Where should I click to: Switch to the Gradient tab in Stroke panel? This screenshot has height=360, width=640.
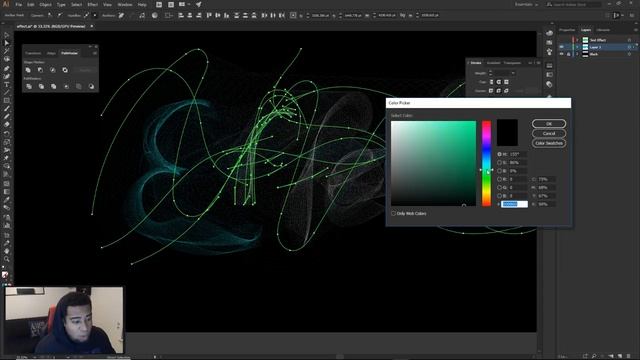click(493, 63)
